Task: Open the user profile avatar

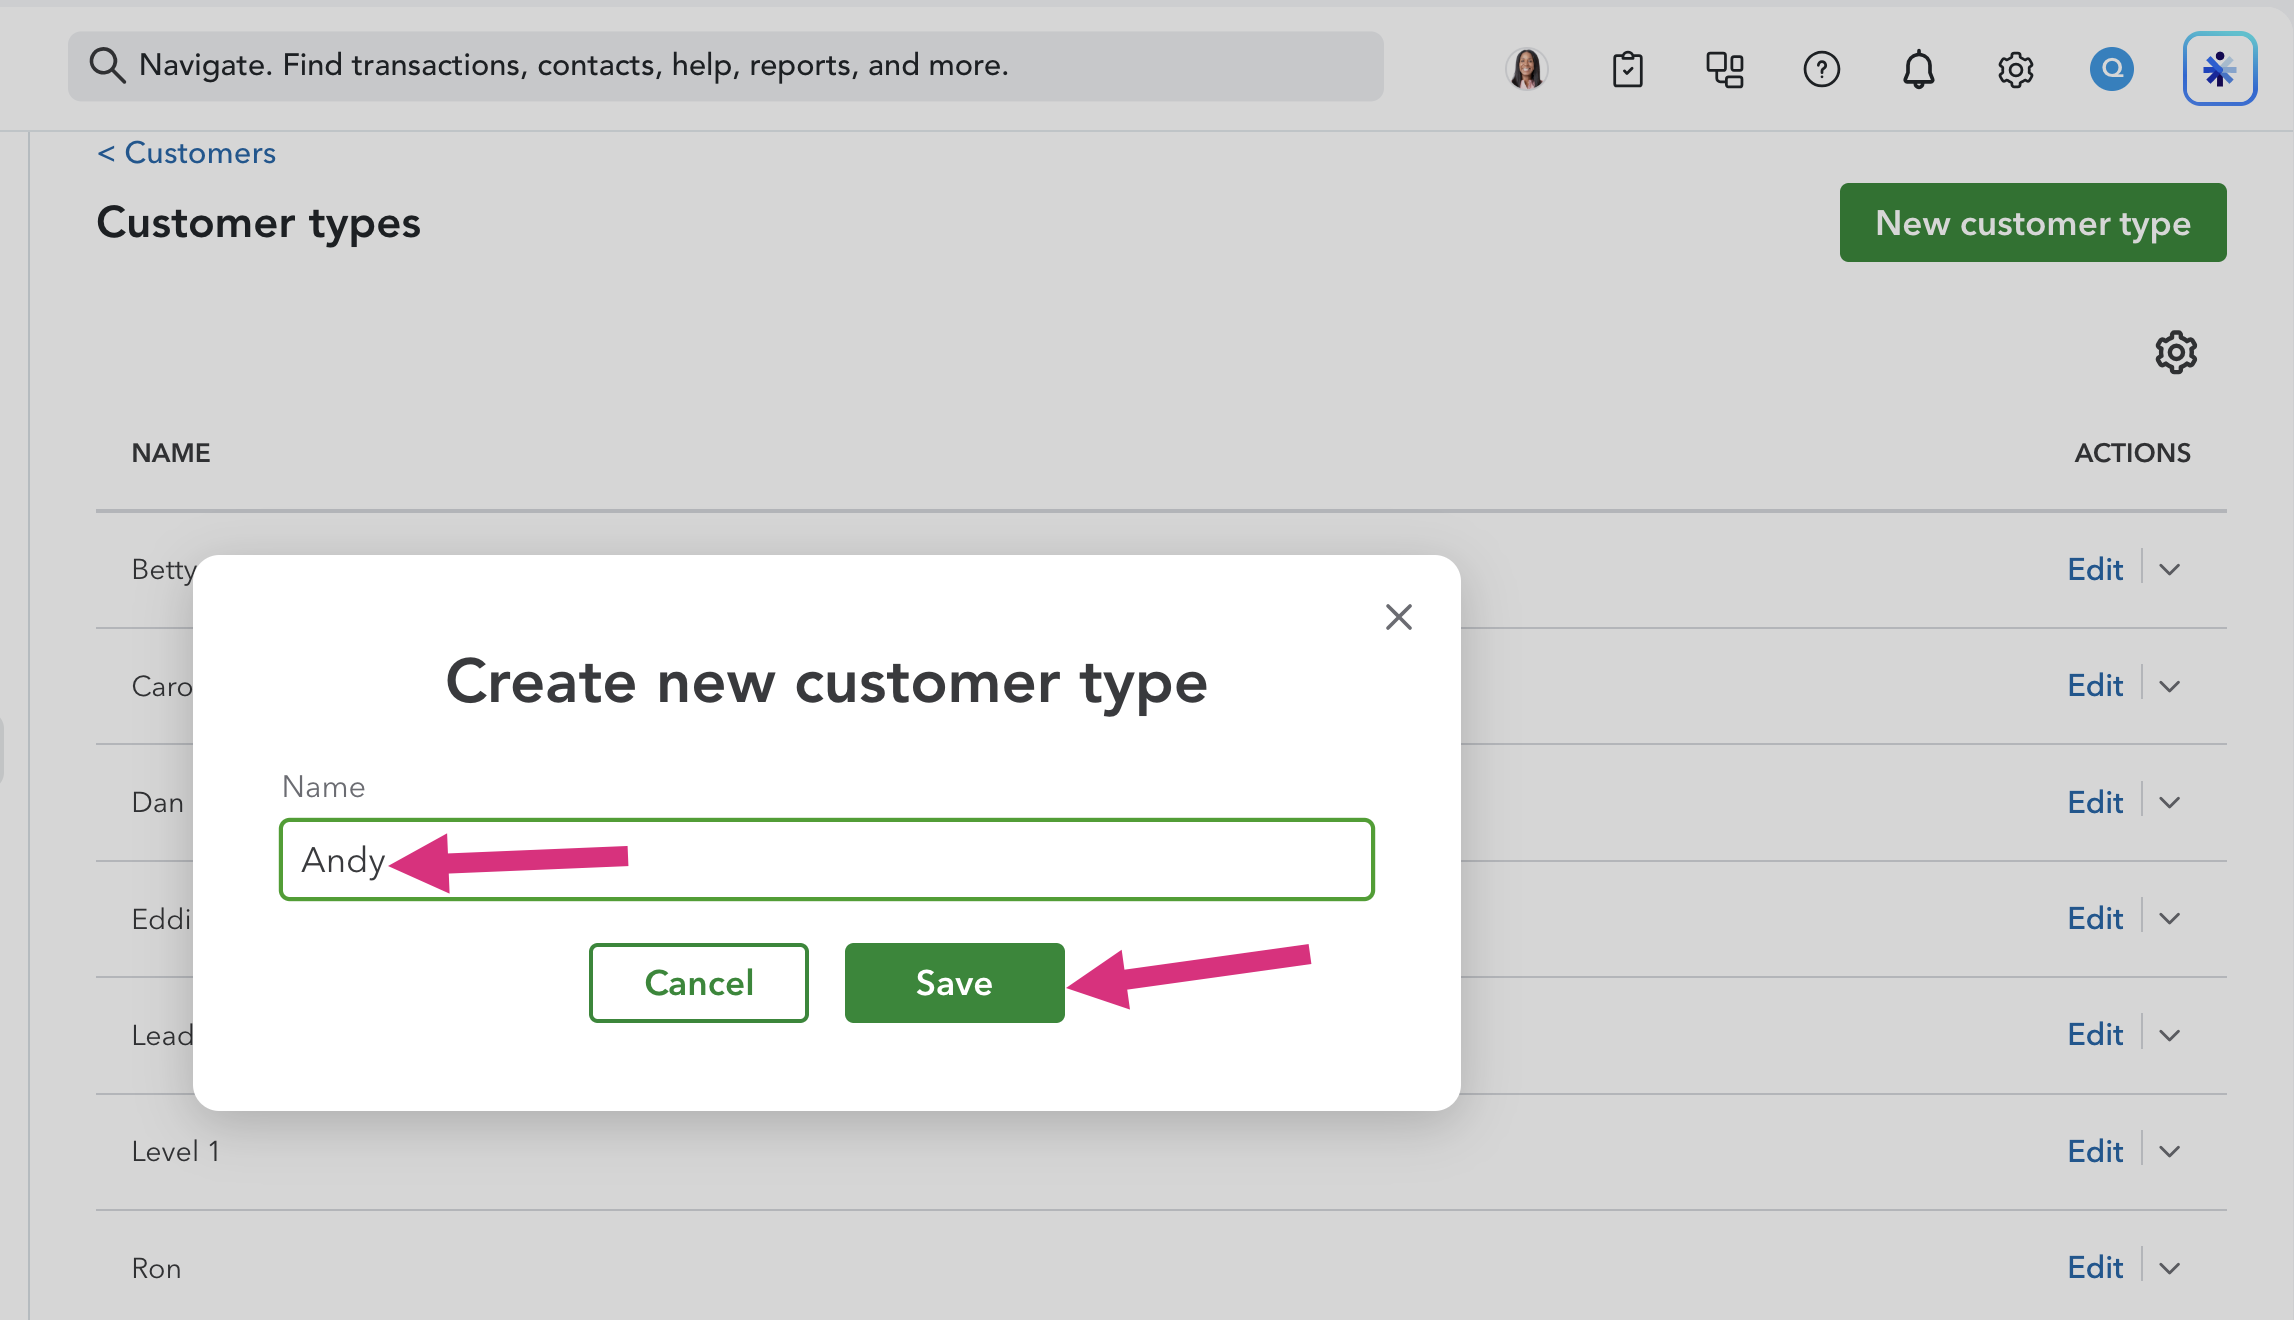Action: (x=1527, y=69)
